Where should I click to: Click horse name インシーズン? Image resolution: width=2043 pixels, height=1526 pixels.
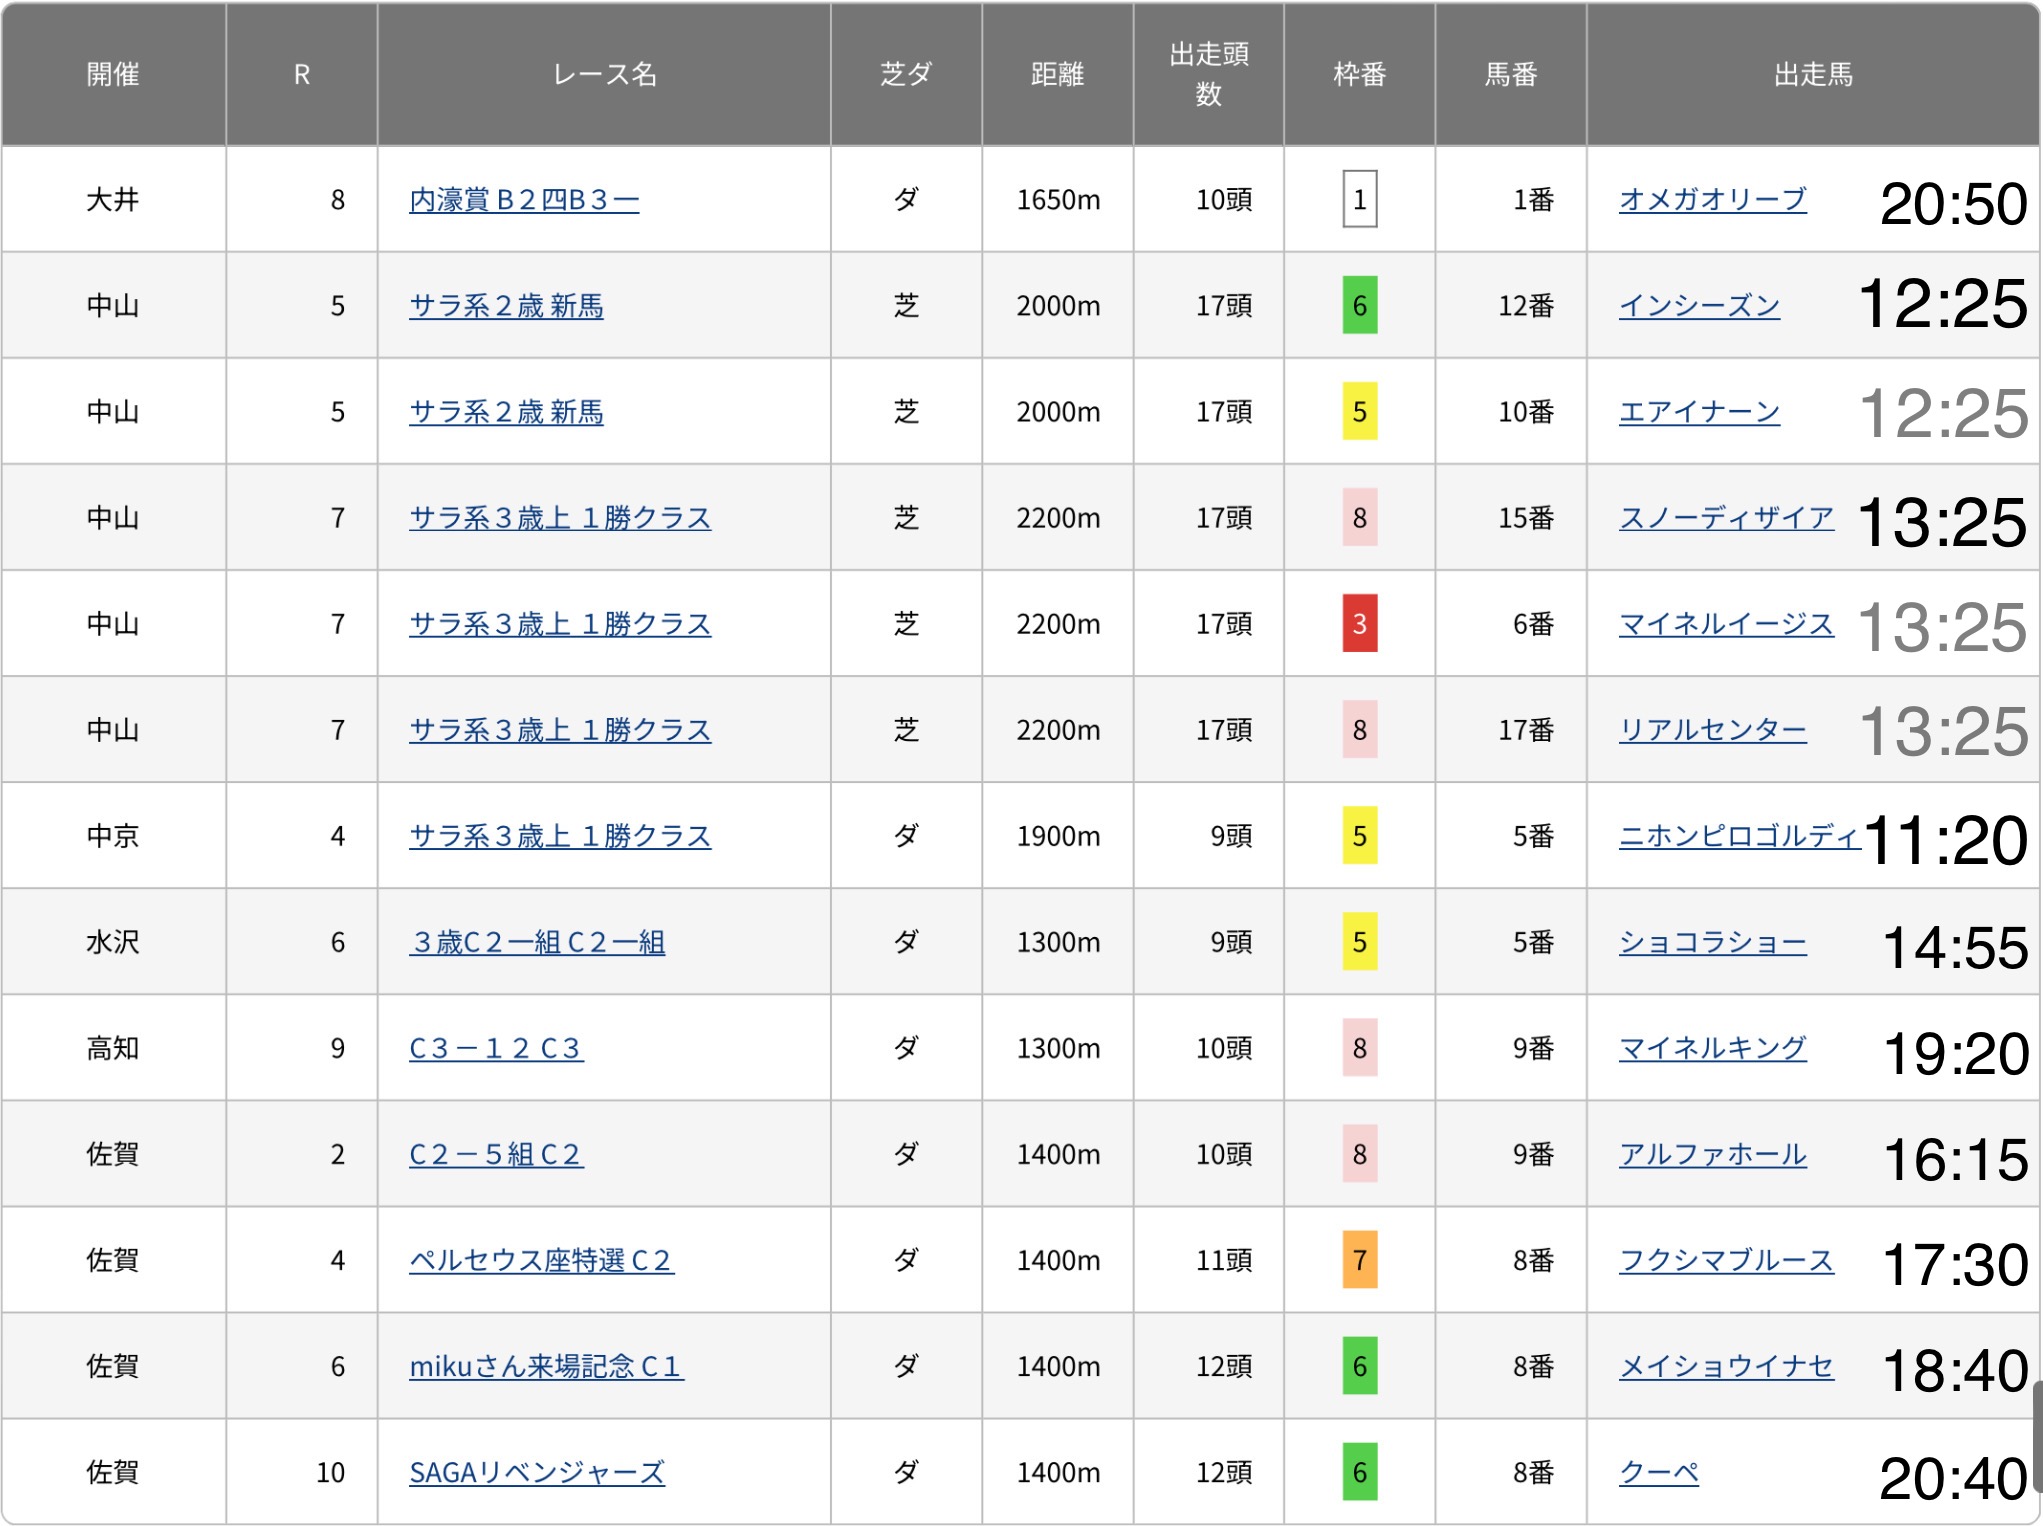1699,306
